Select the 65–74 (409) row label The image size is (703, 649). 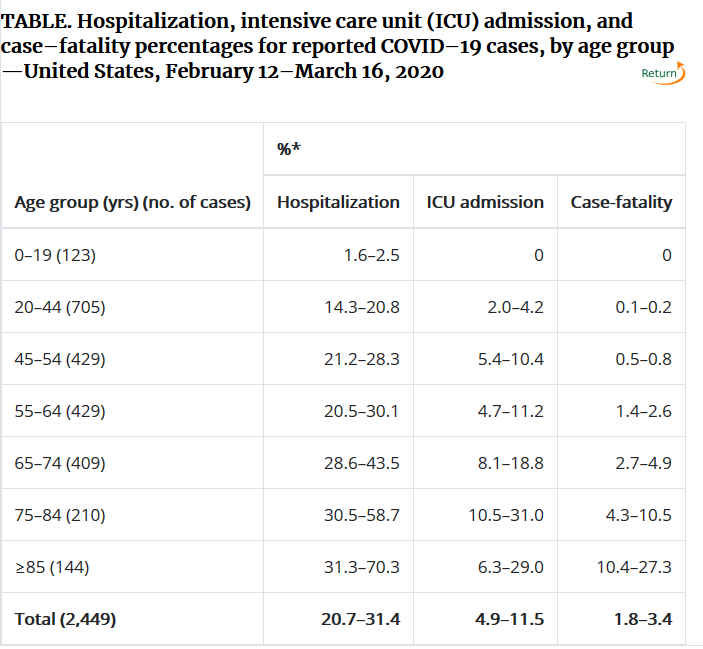(x=60, y=463)
